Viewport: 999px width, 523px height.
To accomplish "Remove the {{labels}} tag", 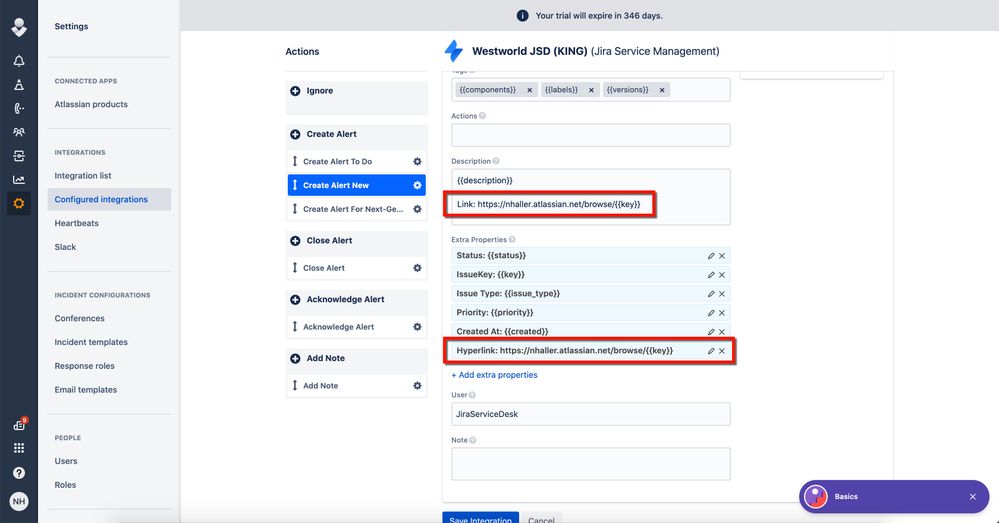I will pos(591,90).
